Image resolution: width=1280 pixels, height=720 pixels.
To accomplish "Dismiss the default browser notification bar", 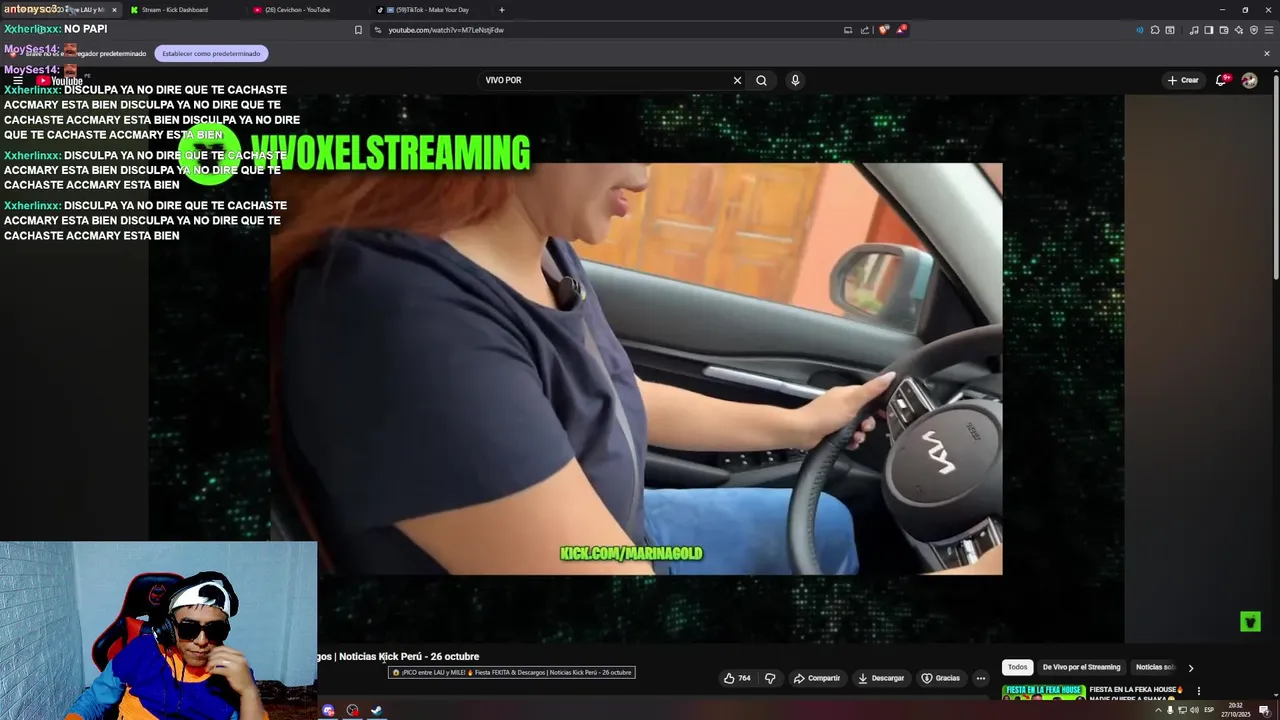I will click(1267, 53).
